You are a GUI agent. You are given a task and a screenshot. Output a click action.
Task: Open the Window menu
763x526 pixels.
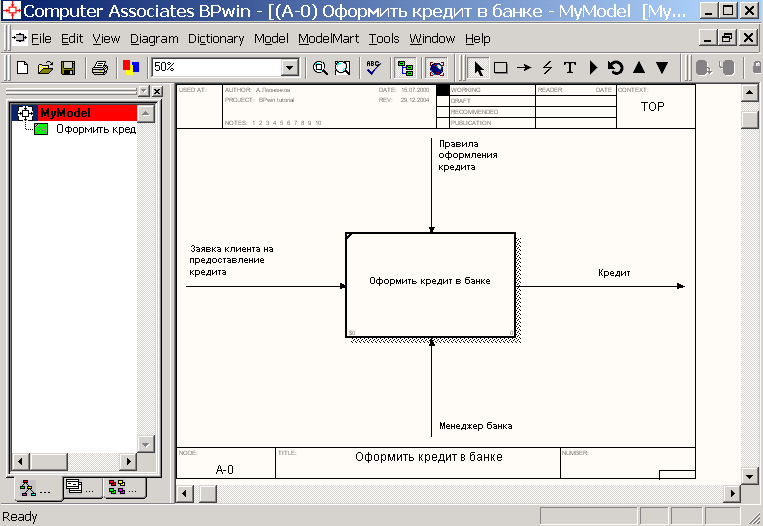pyautogui.click(x=432, y=38)
